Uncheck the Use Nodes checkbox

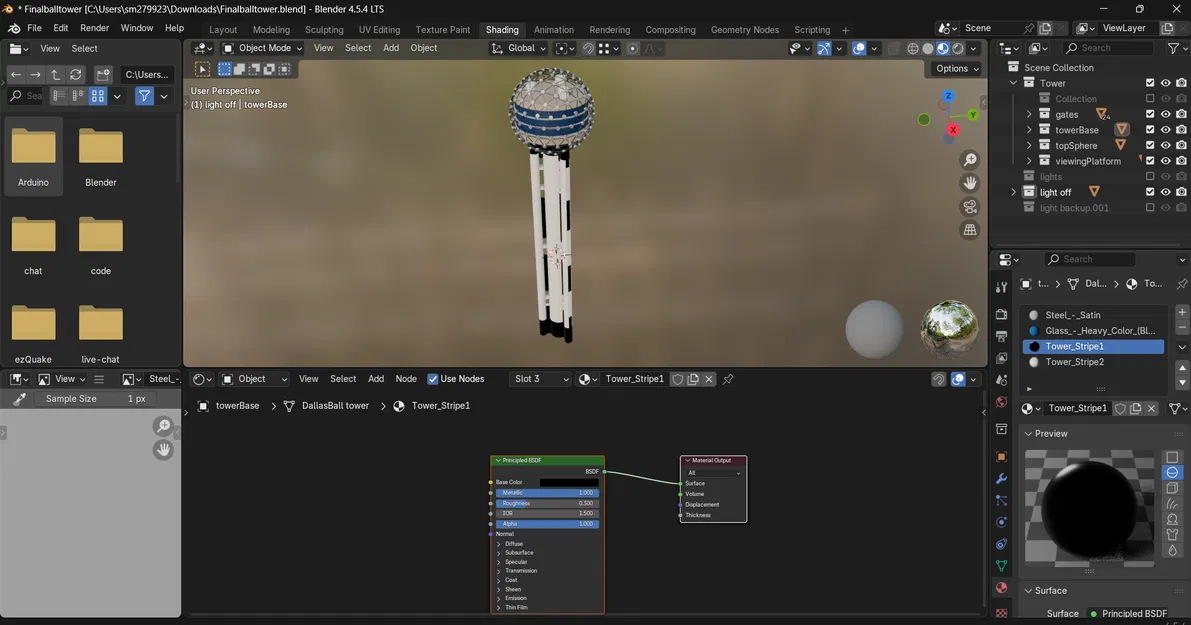coord(433,379)
